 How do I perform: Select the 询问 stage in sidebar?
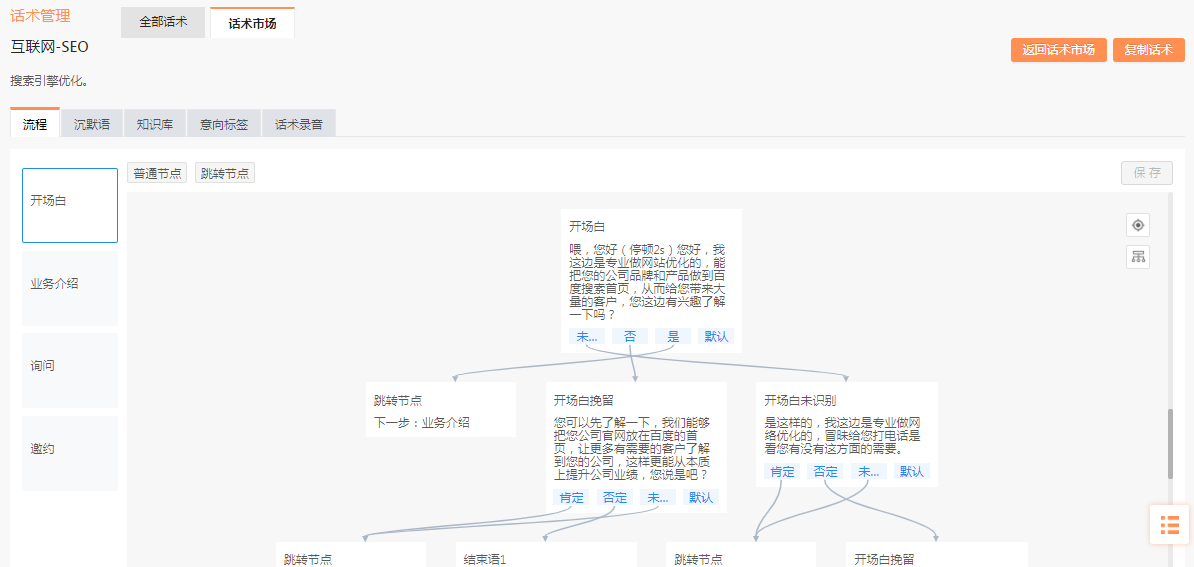(70, 367)
